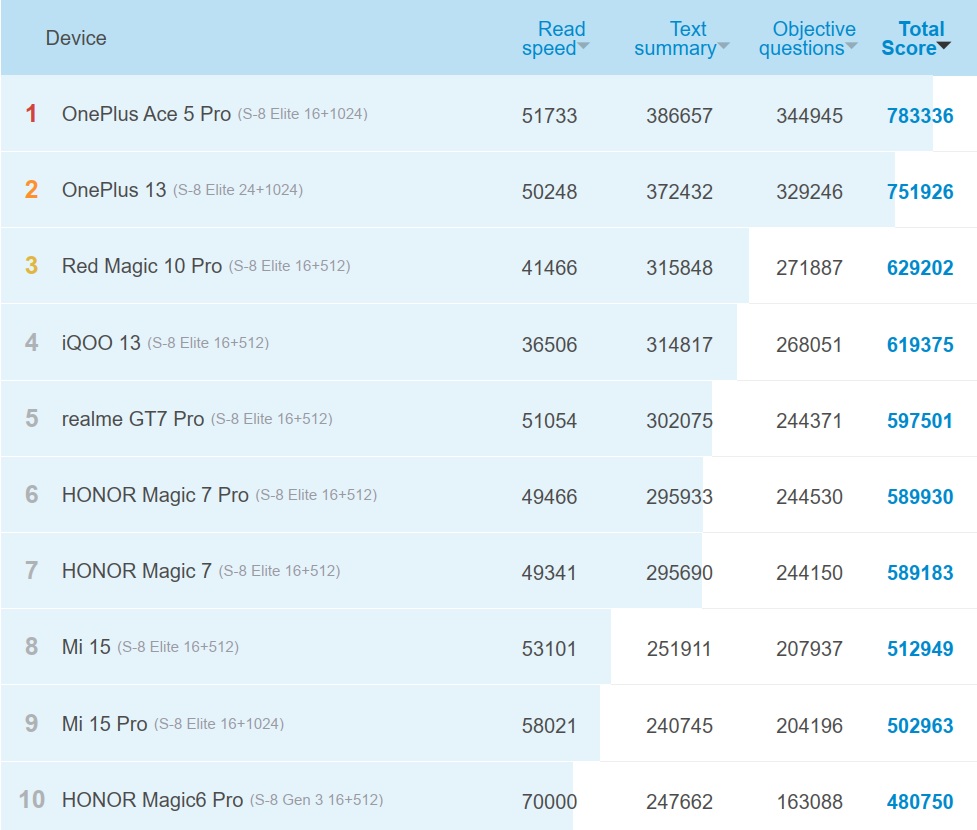
Task: Open OnePlus Ace 5 Pro device entry
Action: pyautogui.click(x=146, y=114)
